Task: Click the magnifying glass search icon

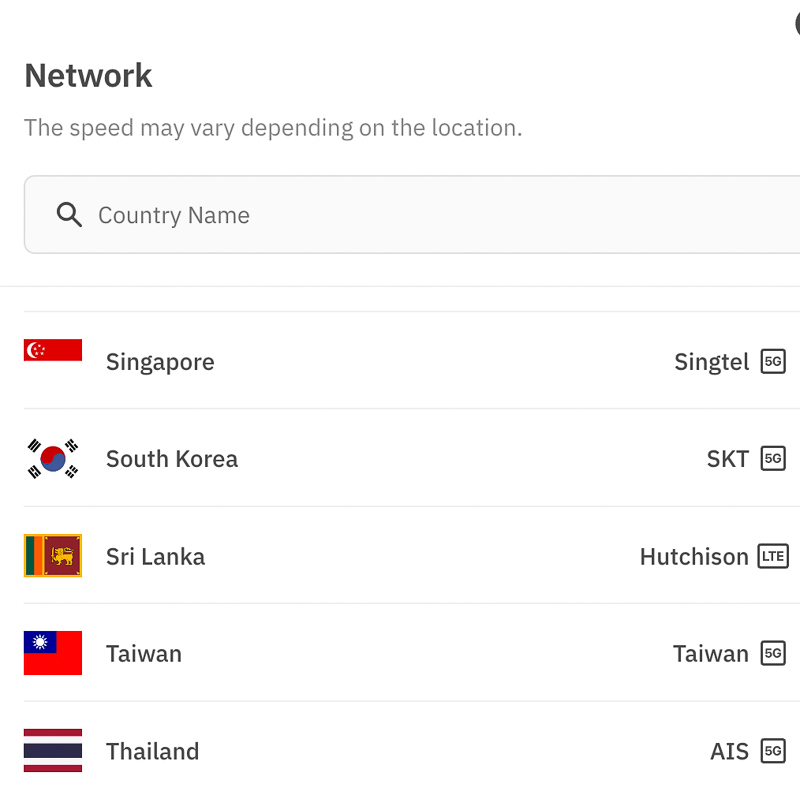Action: tap(69, 214)
